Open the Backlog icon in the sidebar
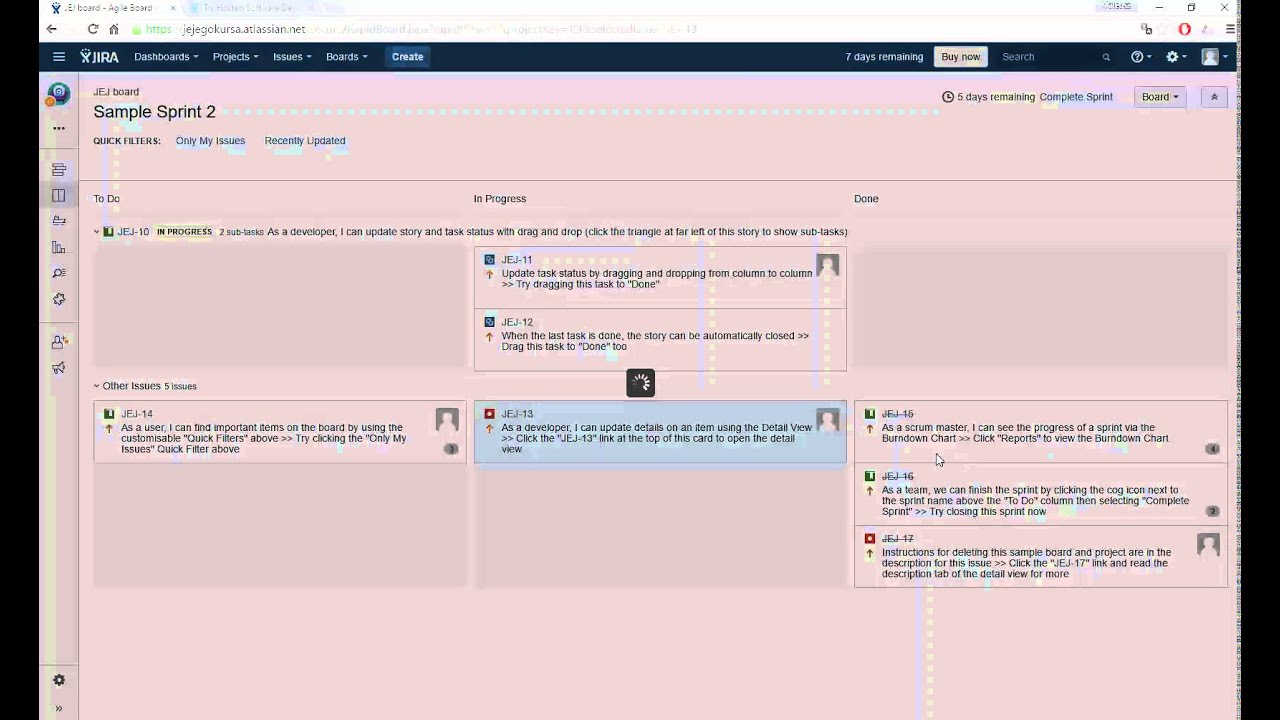The width and height of the screenshot is (1280, 720). [x=59, y=170]
